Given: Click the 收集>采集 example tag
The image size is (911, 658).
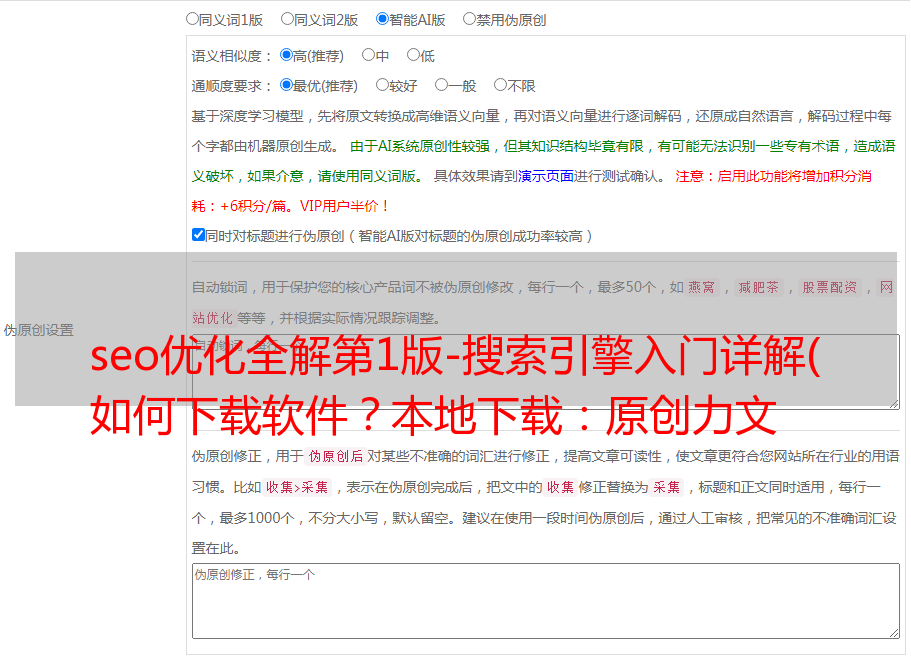Looking at the screenshot, I should point(297,487).
